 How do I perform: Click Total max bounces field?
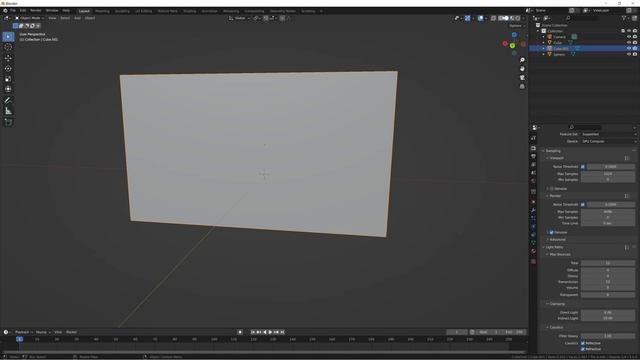point(608,263)
